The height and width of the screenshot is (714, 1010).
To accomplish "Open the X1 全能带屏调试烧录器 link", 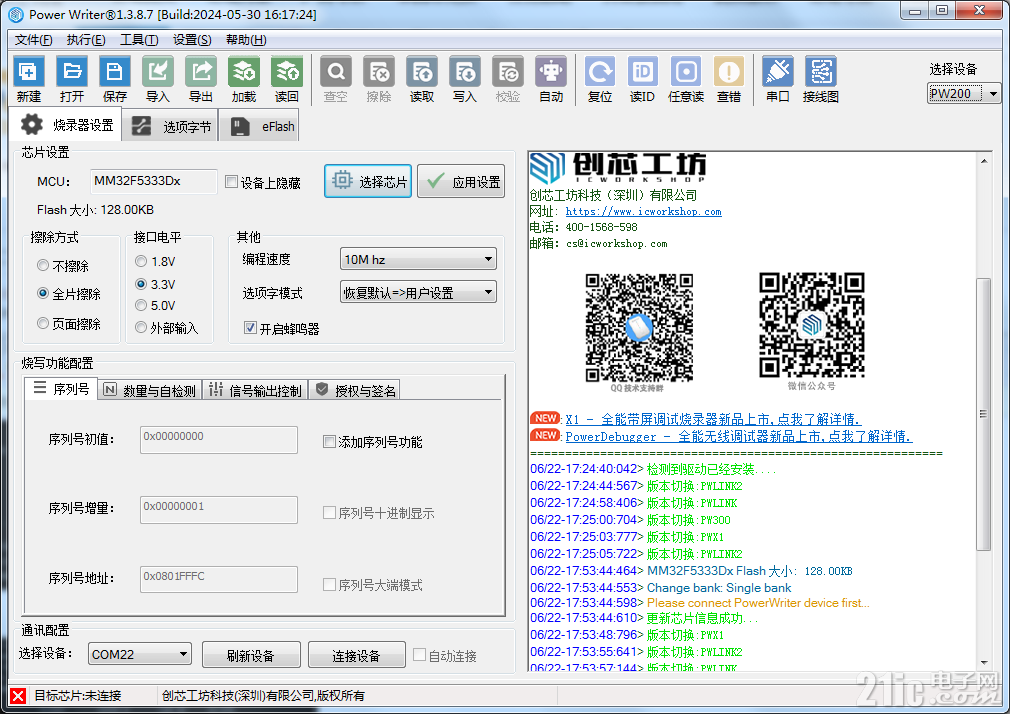I will coord(713,420).
